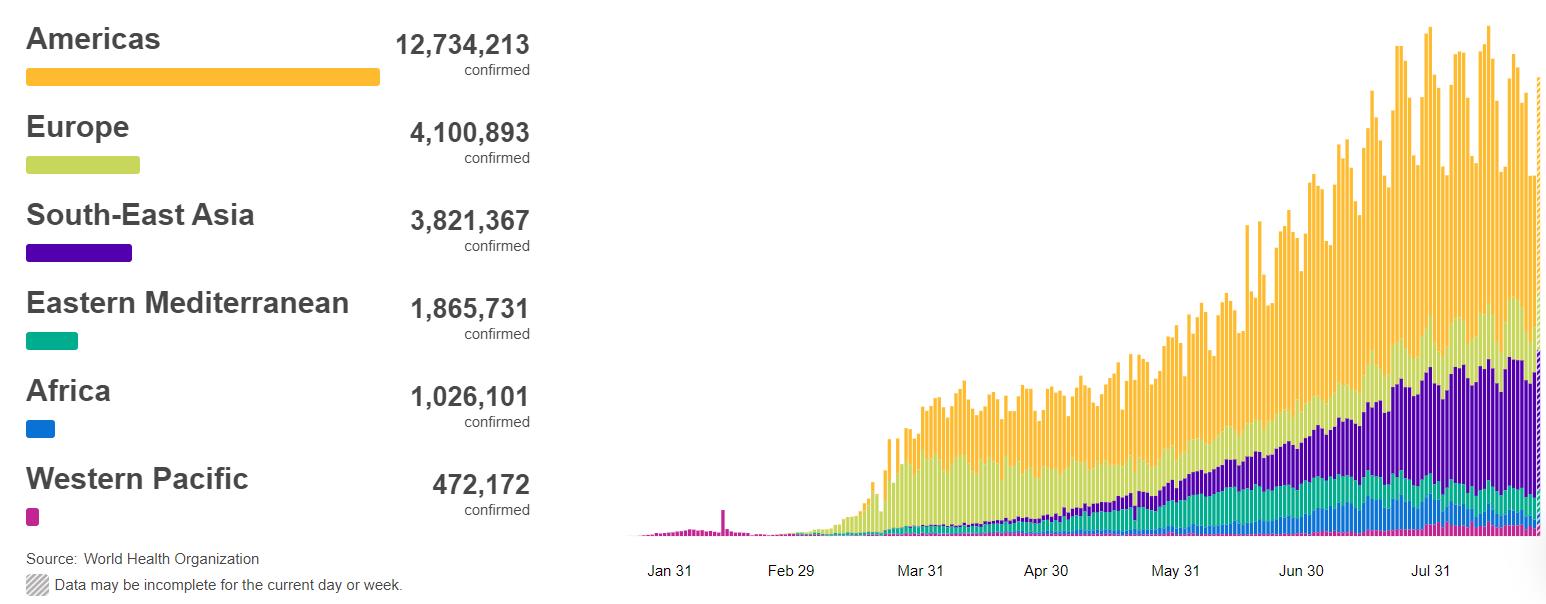Select the Africa region heading
The image size is (1546, 604).
[68, 391]
